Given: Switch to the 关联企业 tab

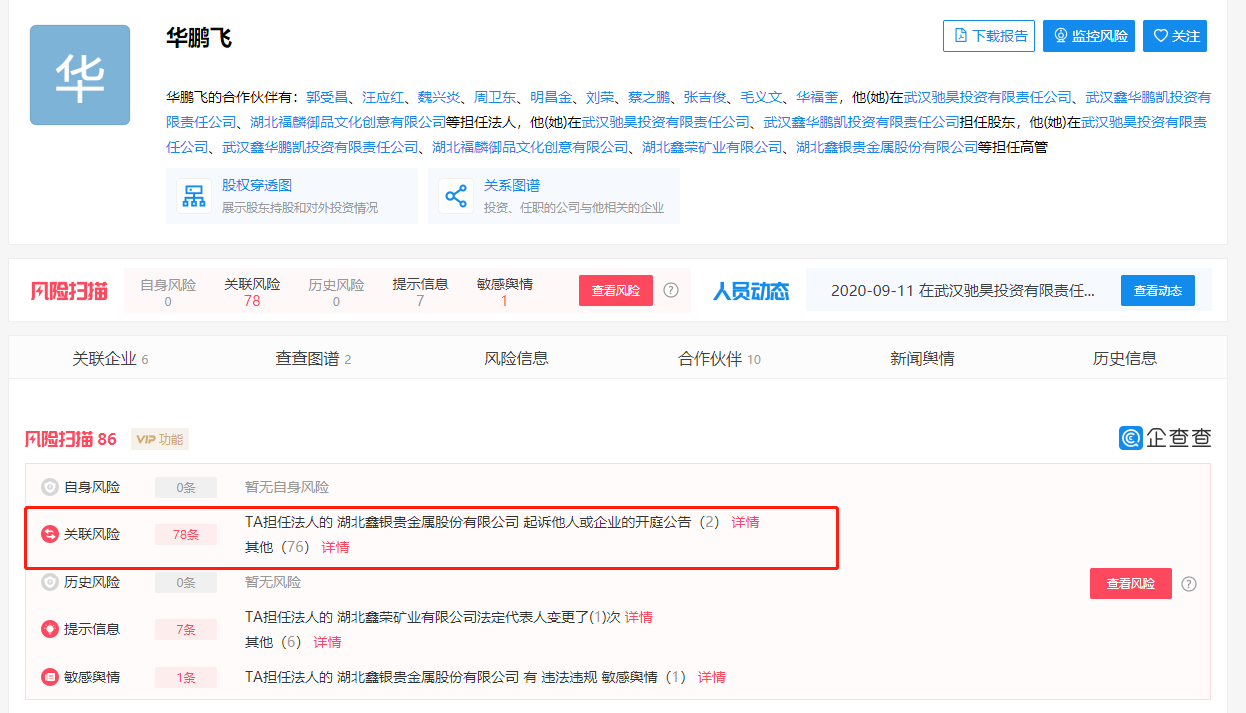Looking at the screenshot, I should pos(111,359).
